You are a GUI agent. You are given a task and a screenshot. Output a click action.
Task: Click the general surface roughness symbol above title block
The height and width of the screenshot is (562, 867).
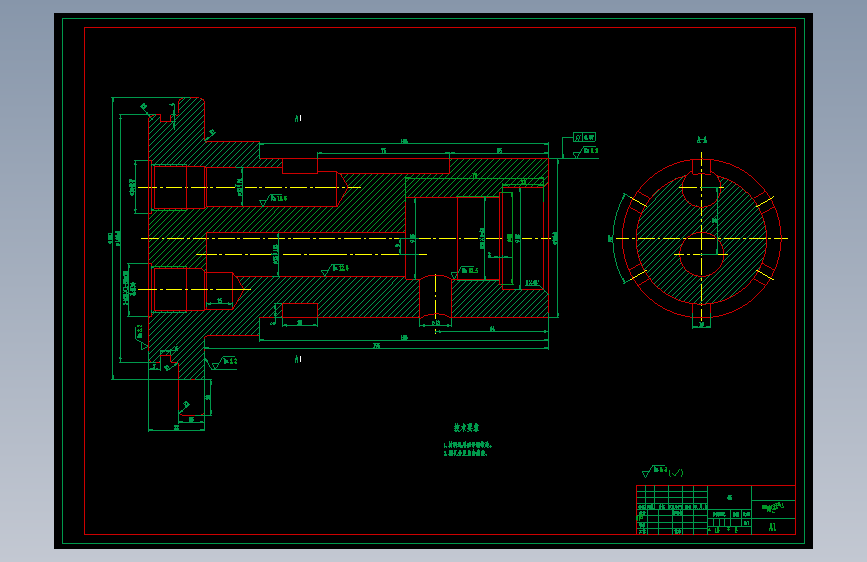[x=655, y=471]
